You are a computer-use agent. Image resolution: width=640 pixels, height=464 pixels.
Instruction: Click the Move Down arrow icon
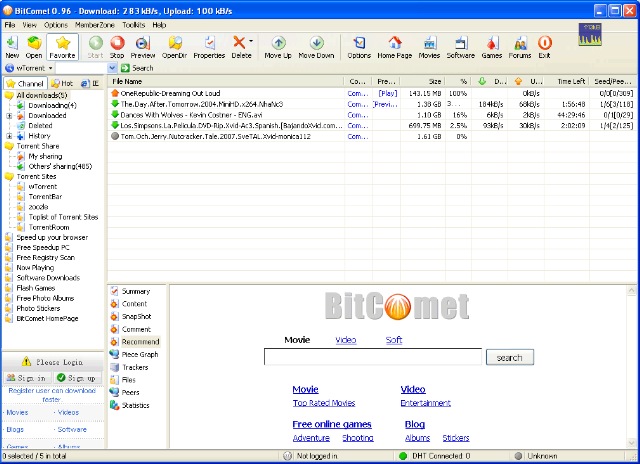[x=316, y=43]
